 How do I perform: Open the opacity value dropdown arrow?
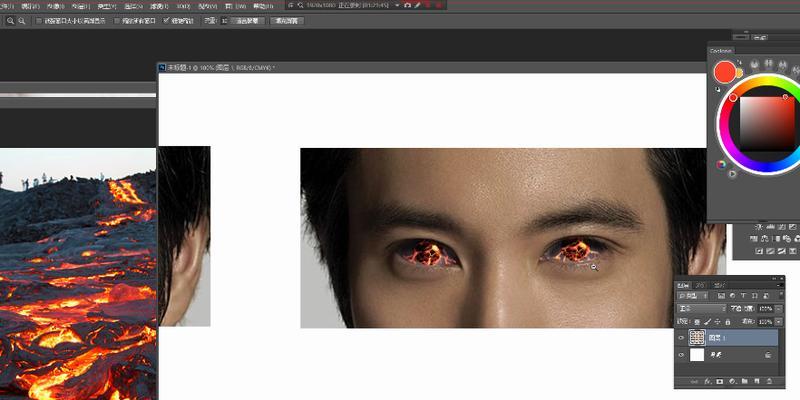click(x=779, y=309)
